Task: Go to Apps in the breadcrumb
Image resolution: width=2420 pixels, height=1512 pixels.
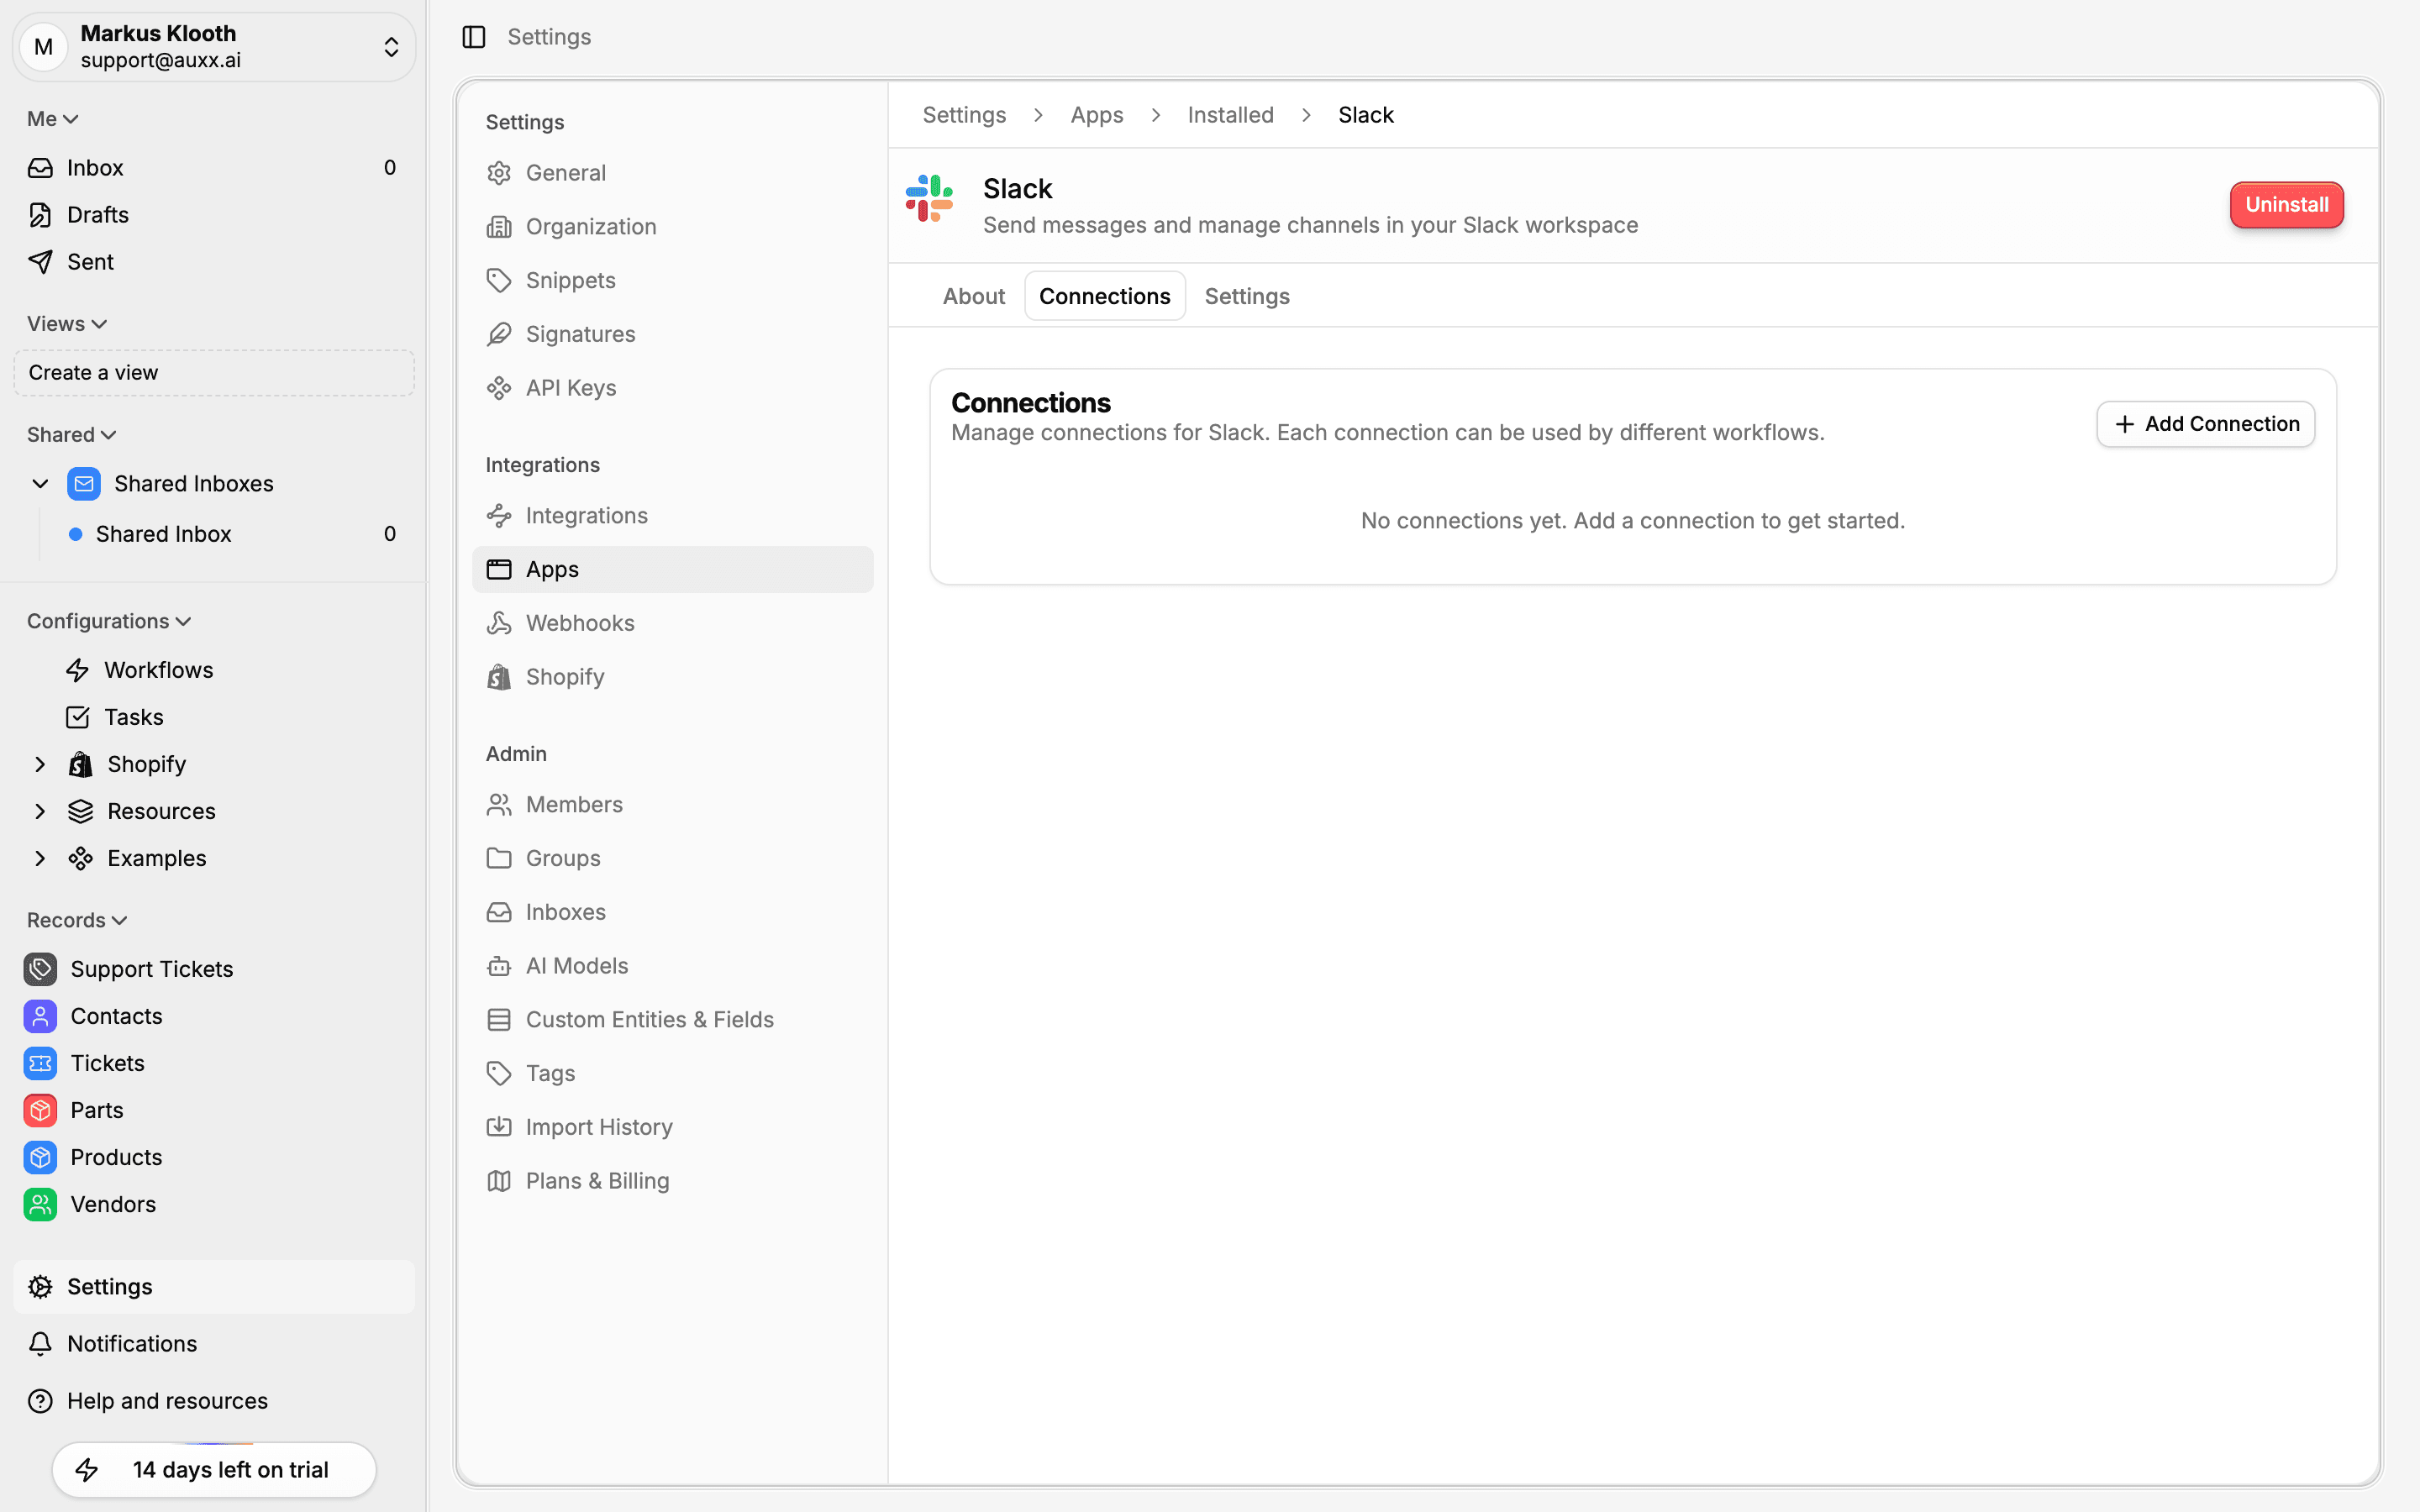Action: point(1096,115)
